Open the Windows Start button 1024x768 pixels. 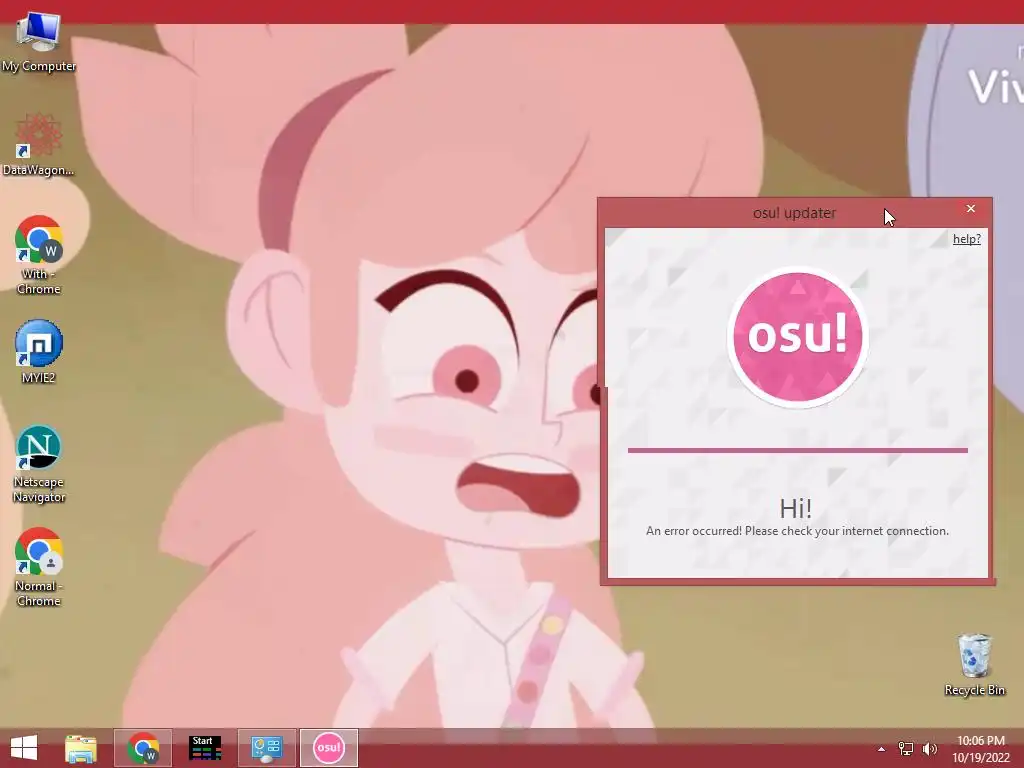pos(24,748)
